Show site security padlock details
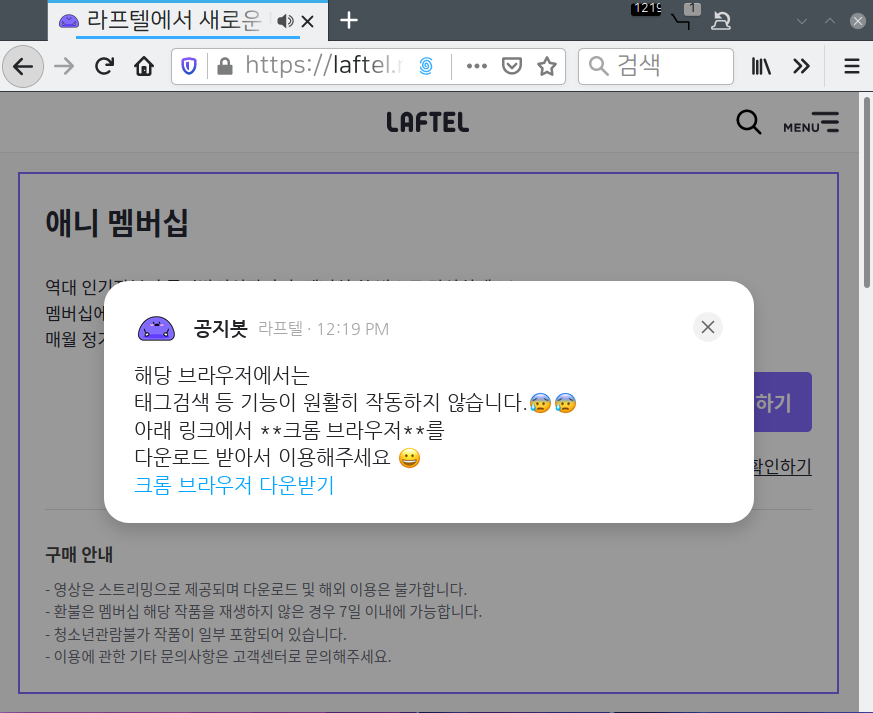 (225, 67)
